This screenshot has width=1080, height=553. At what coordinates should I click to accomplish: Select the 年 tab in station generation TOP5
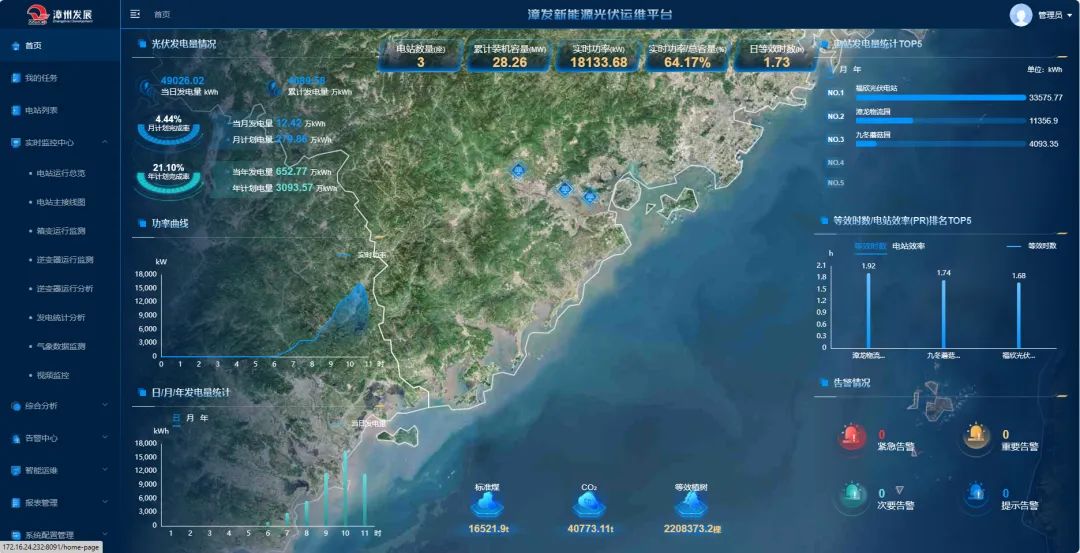coord(857,69)
